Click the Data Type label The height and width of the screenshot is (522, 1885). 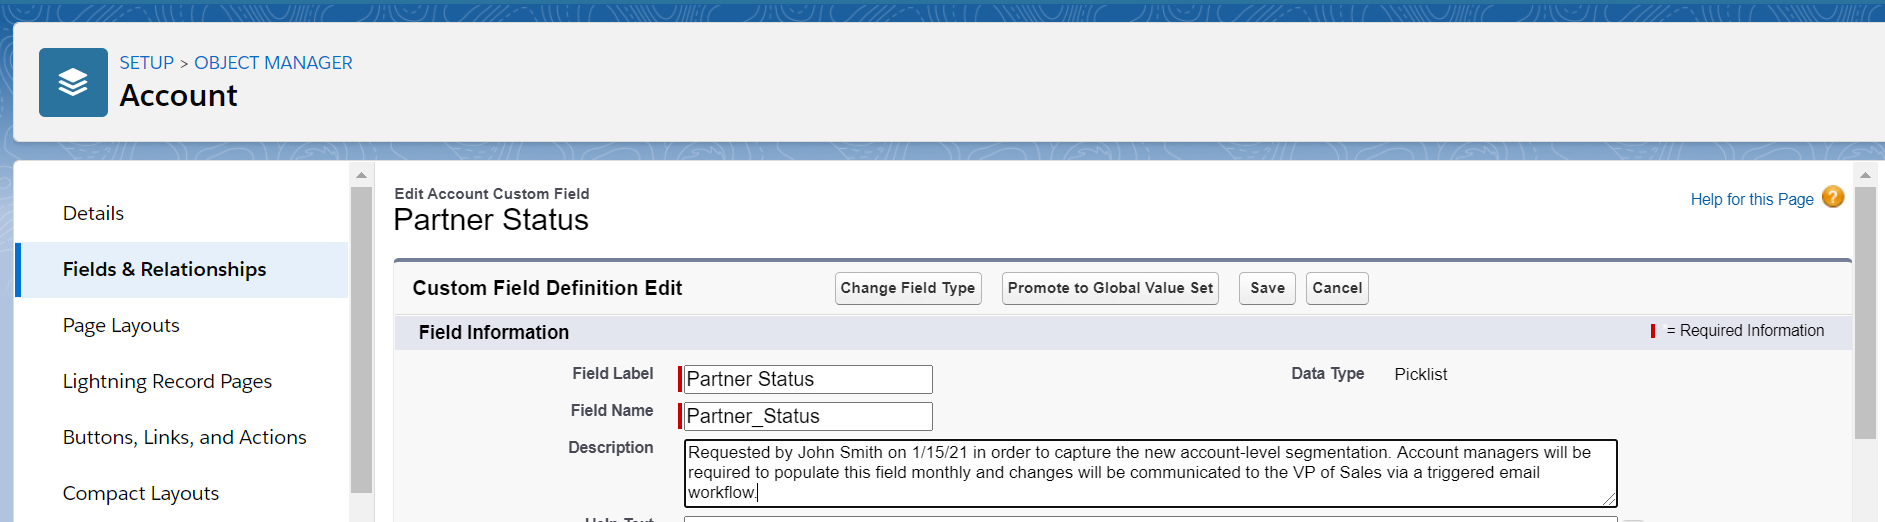1327,373
